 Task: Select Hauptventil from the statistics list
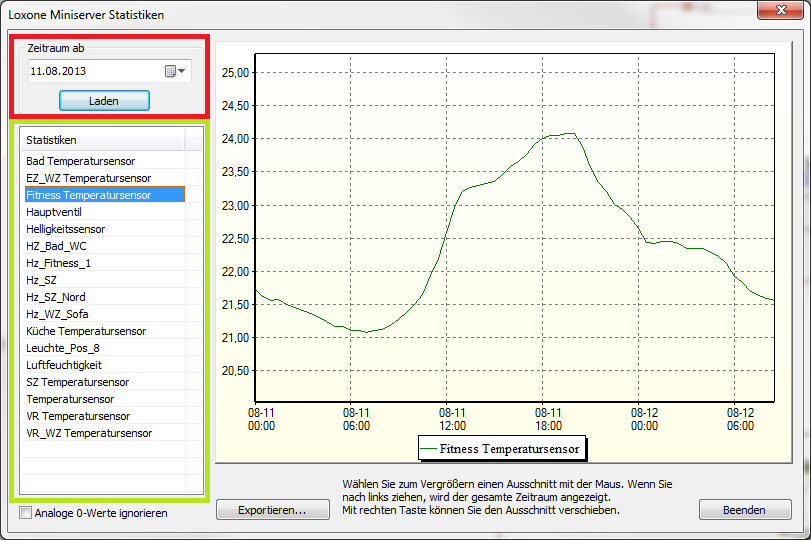[54, 212]
